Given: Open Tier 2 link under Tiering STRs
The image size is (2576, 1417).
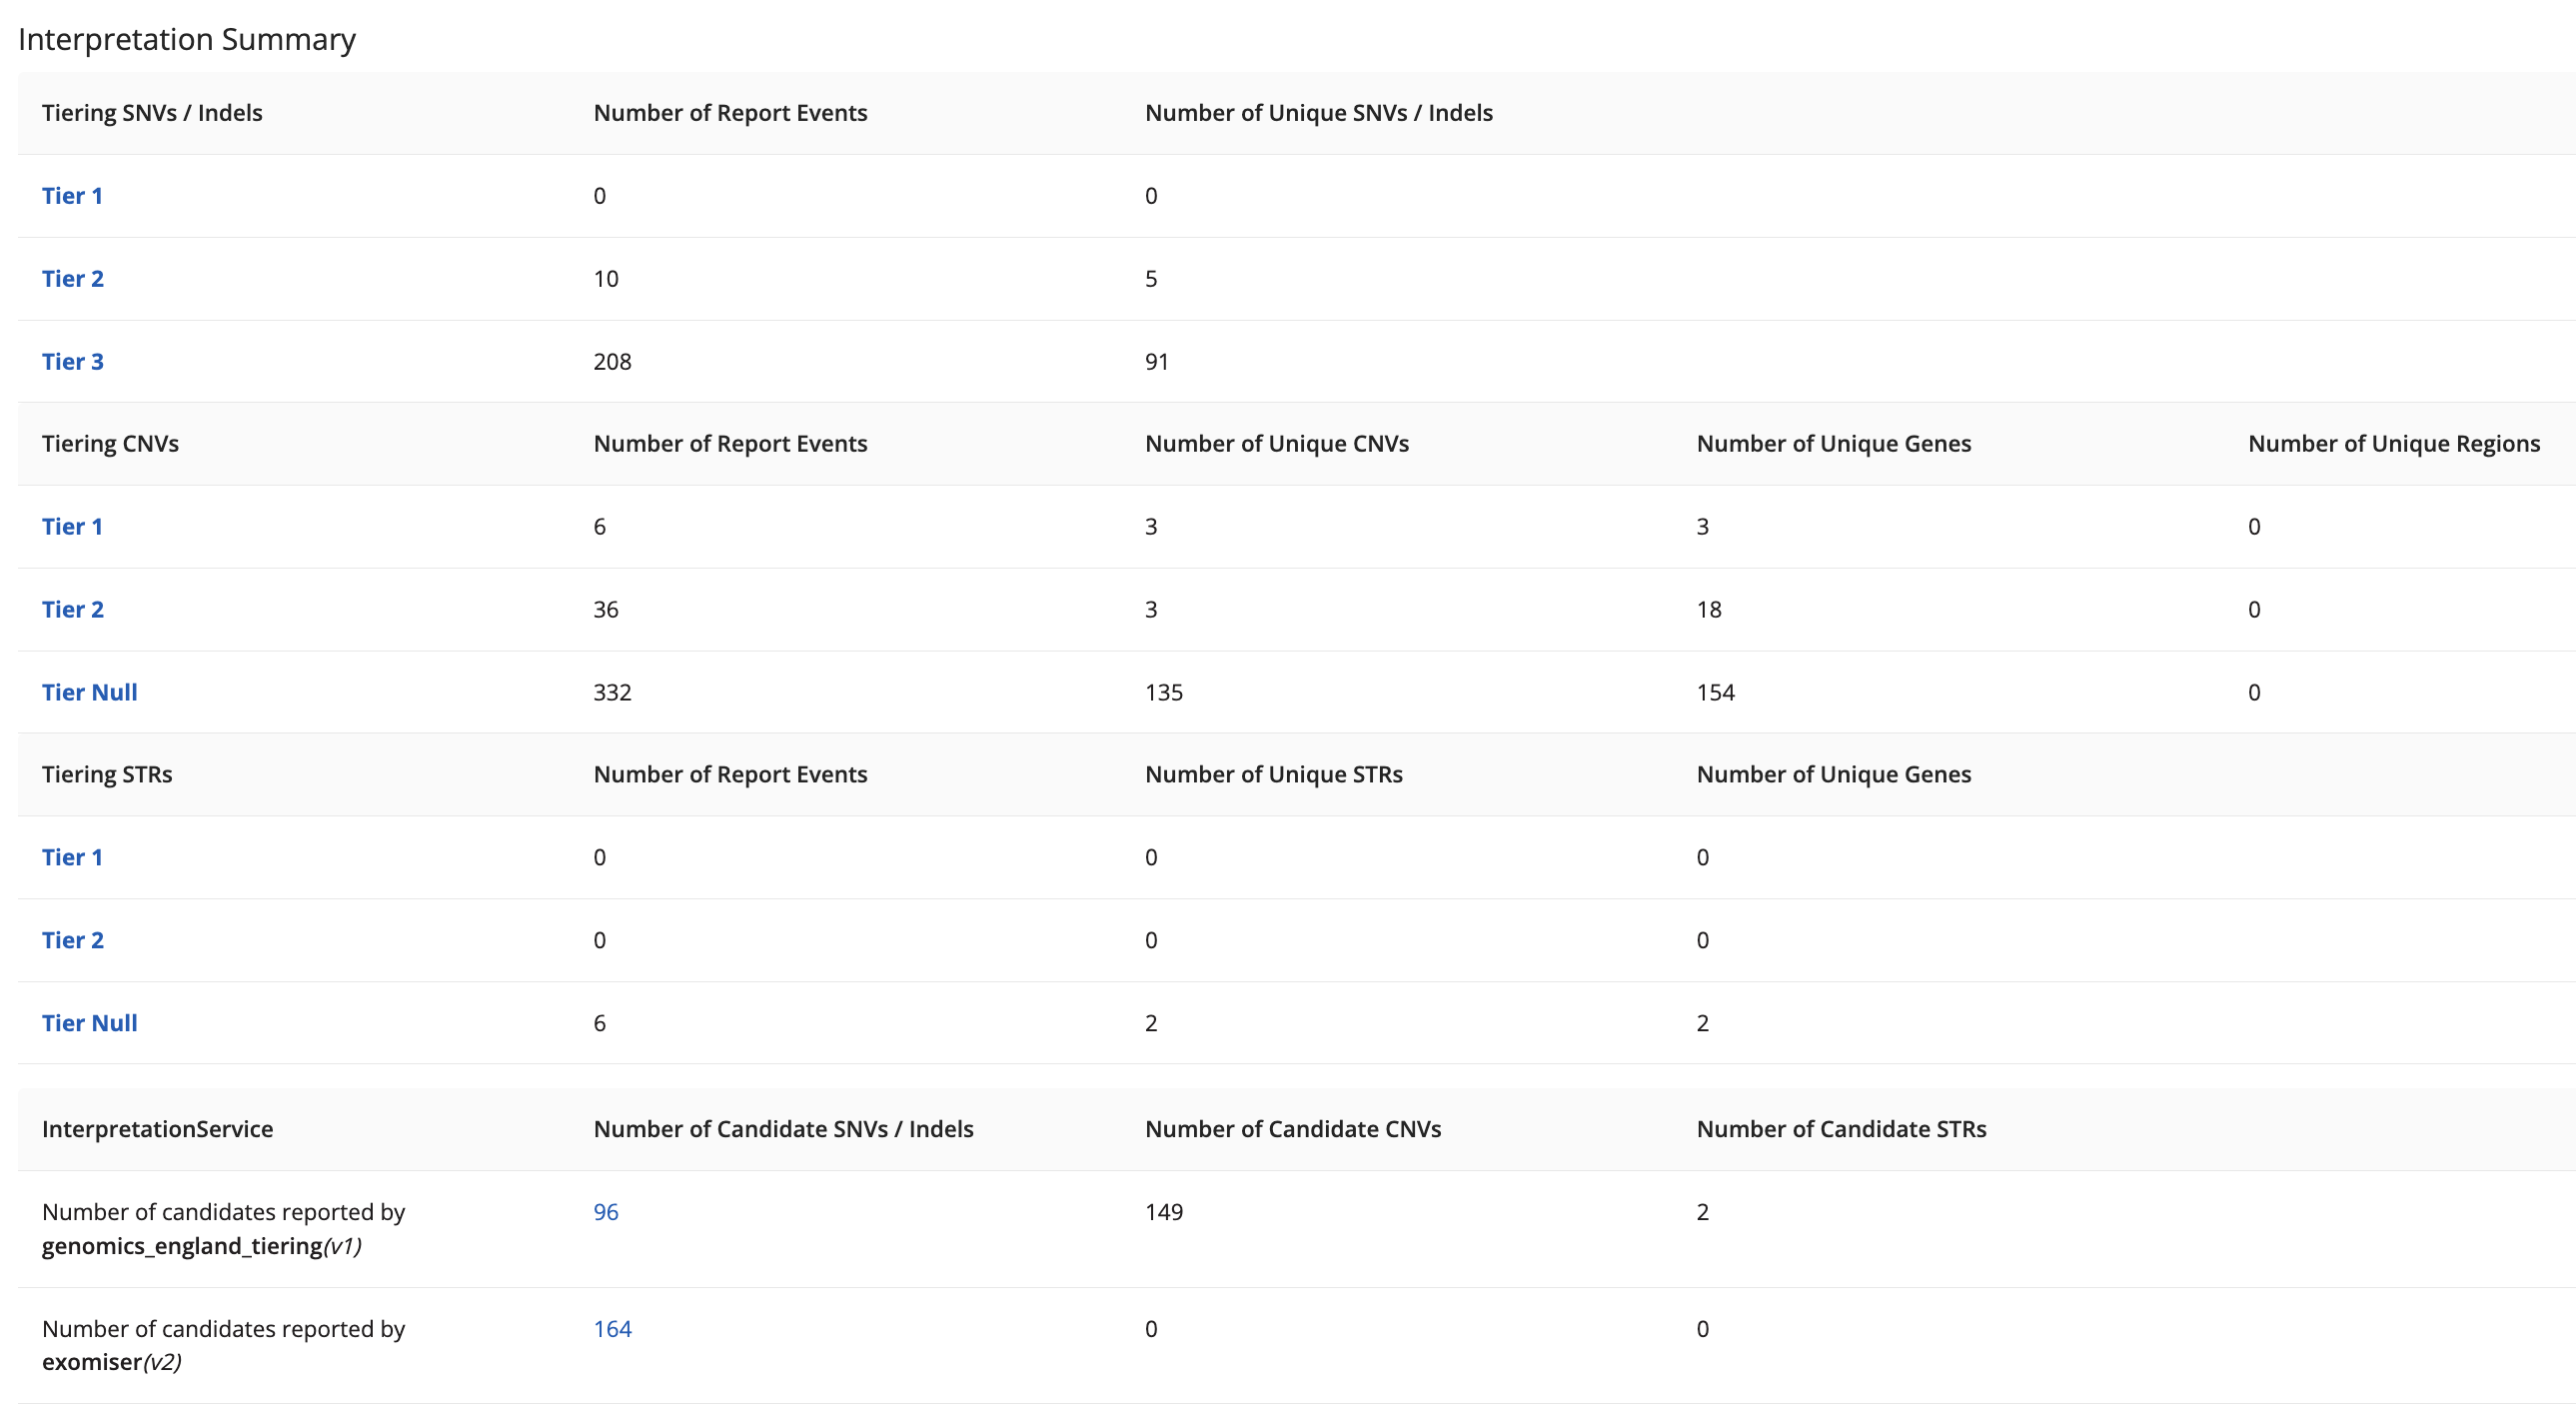Looking at the screenshot, I should coord(73,941).
